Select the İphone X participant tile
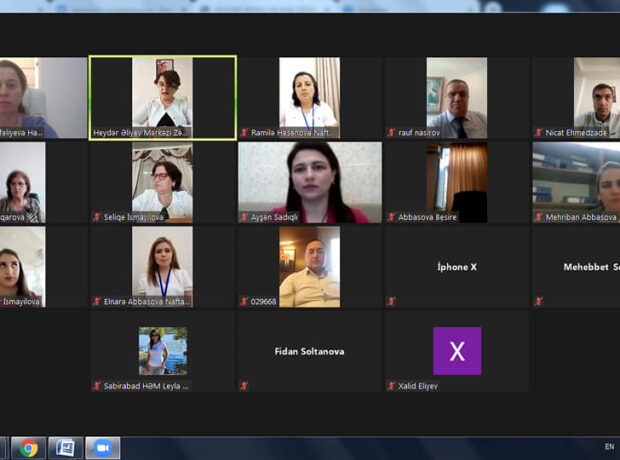 pos(457,267)
